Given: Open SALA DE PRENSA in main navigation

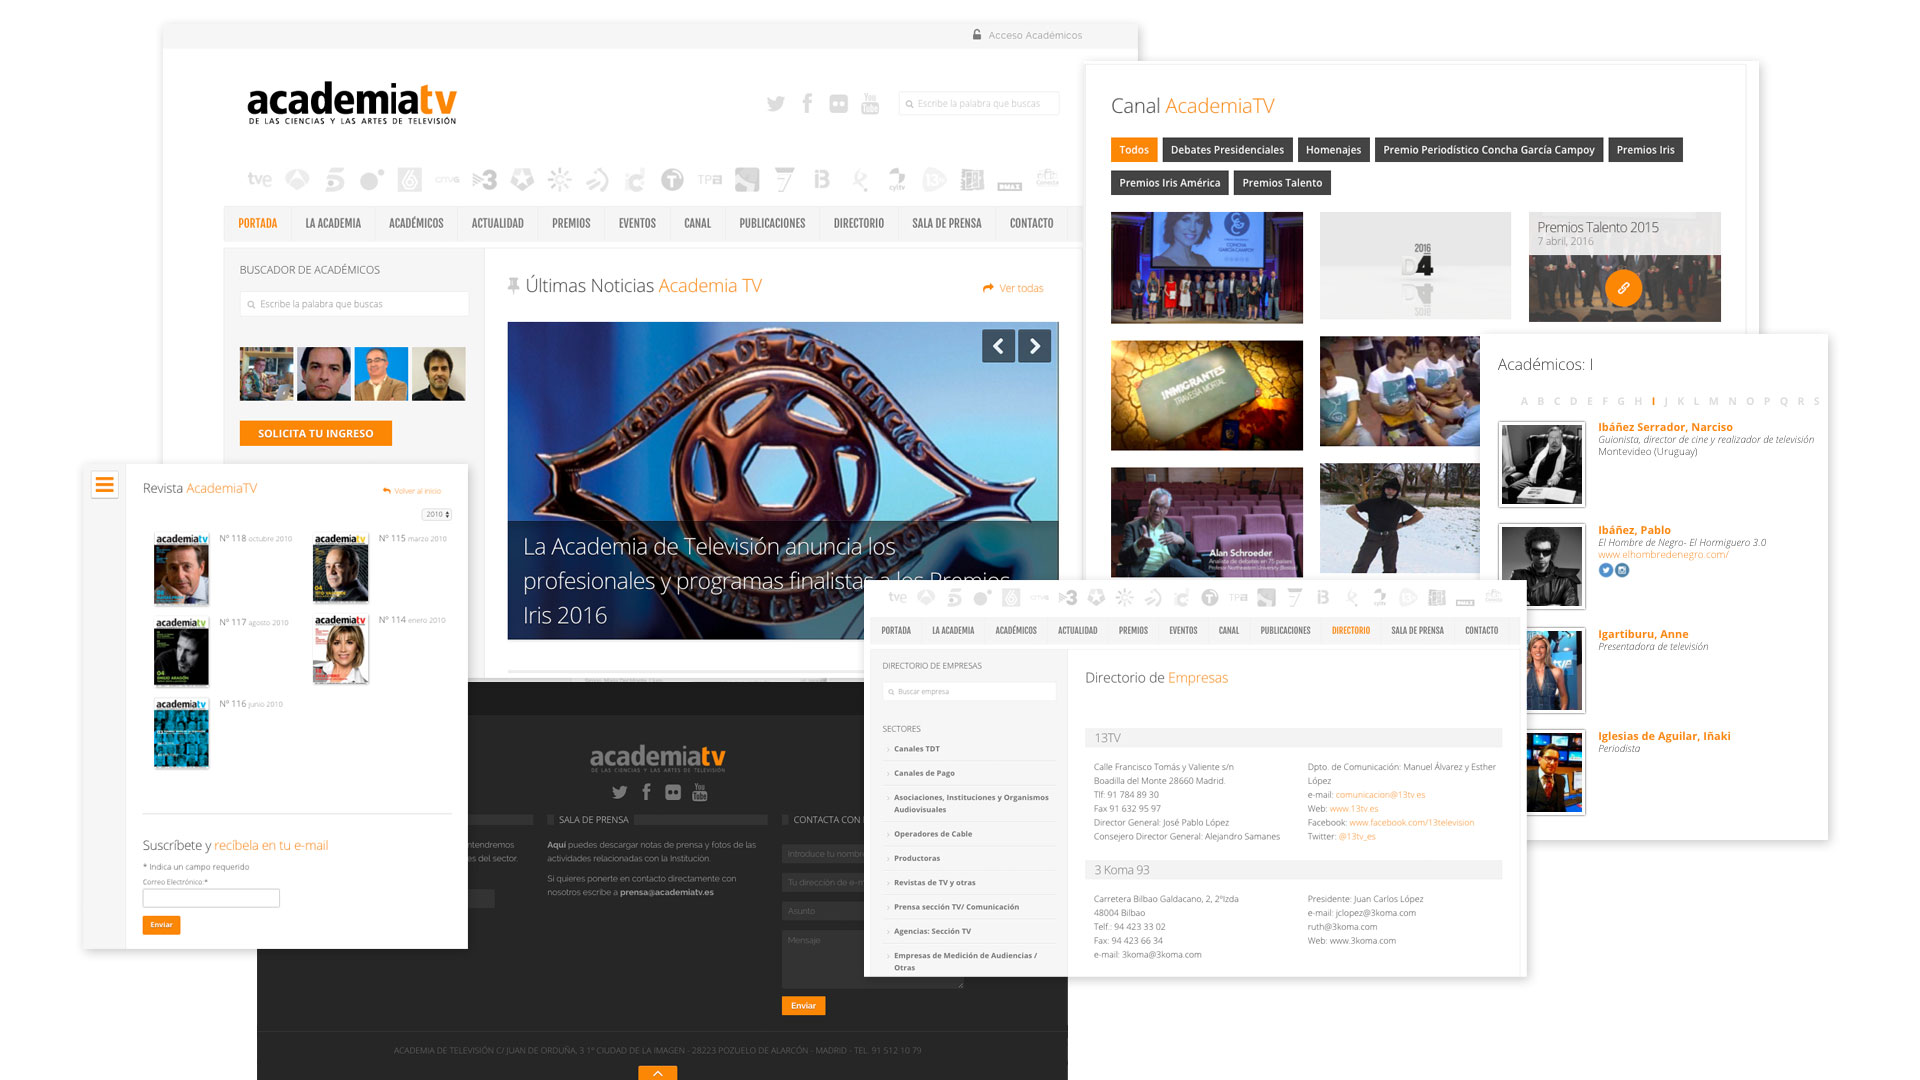Looking at the screenshot, I should [x=946, y=223].
